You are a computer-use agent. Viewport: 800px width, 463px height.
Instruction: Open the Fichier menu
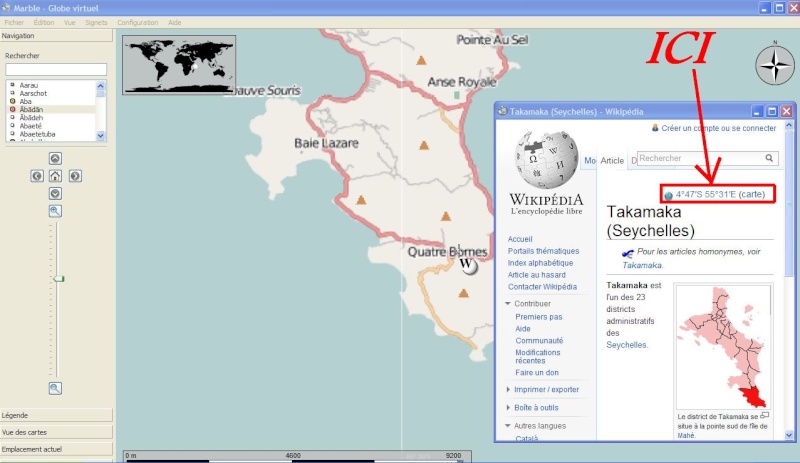coord(14,22)
